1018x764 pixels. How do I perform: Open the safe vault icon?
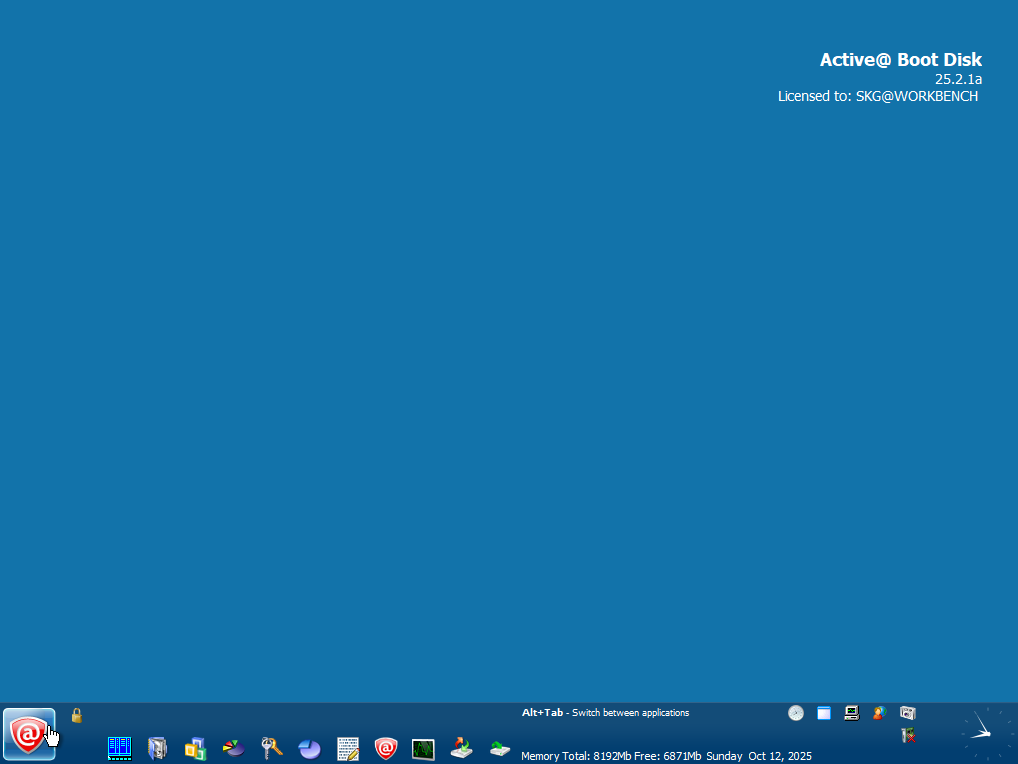pos(157,747)
